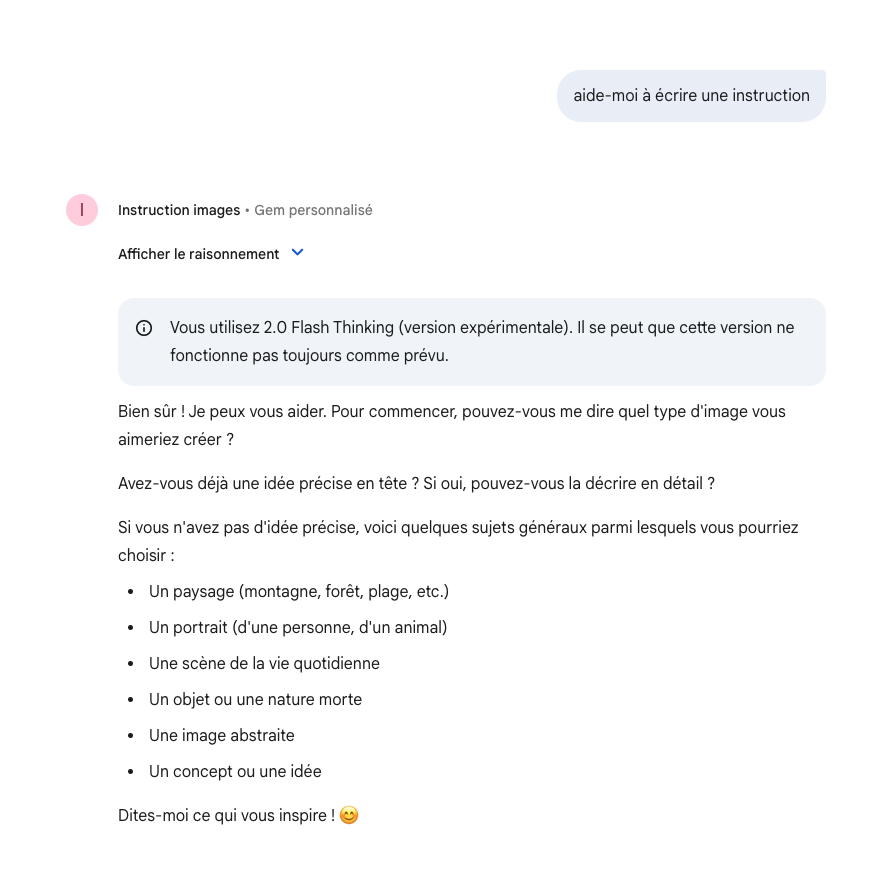This screenshot has height=896, width=878.
Task: Click the "Un portrait" list item
Action: [297, 627]
